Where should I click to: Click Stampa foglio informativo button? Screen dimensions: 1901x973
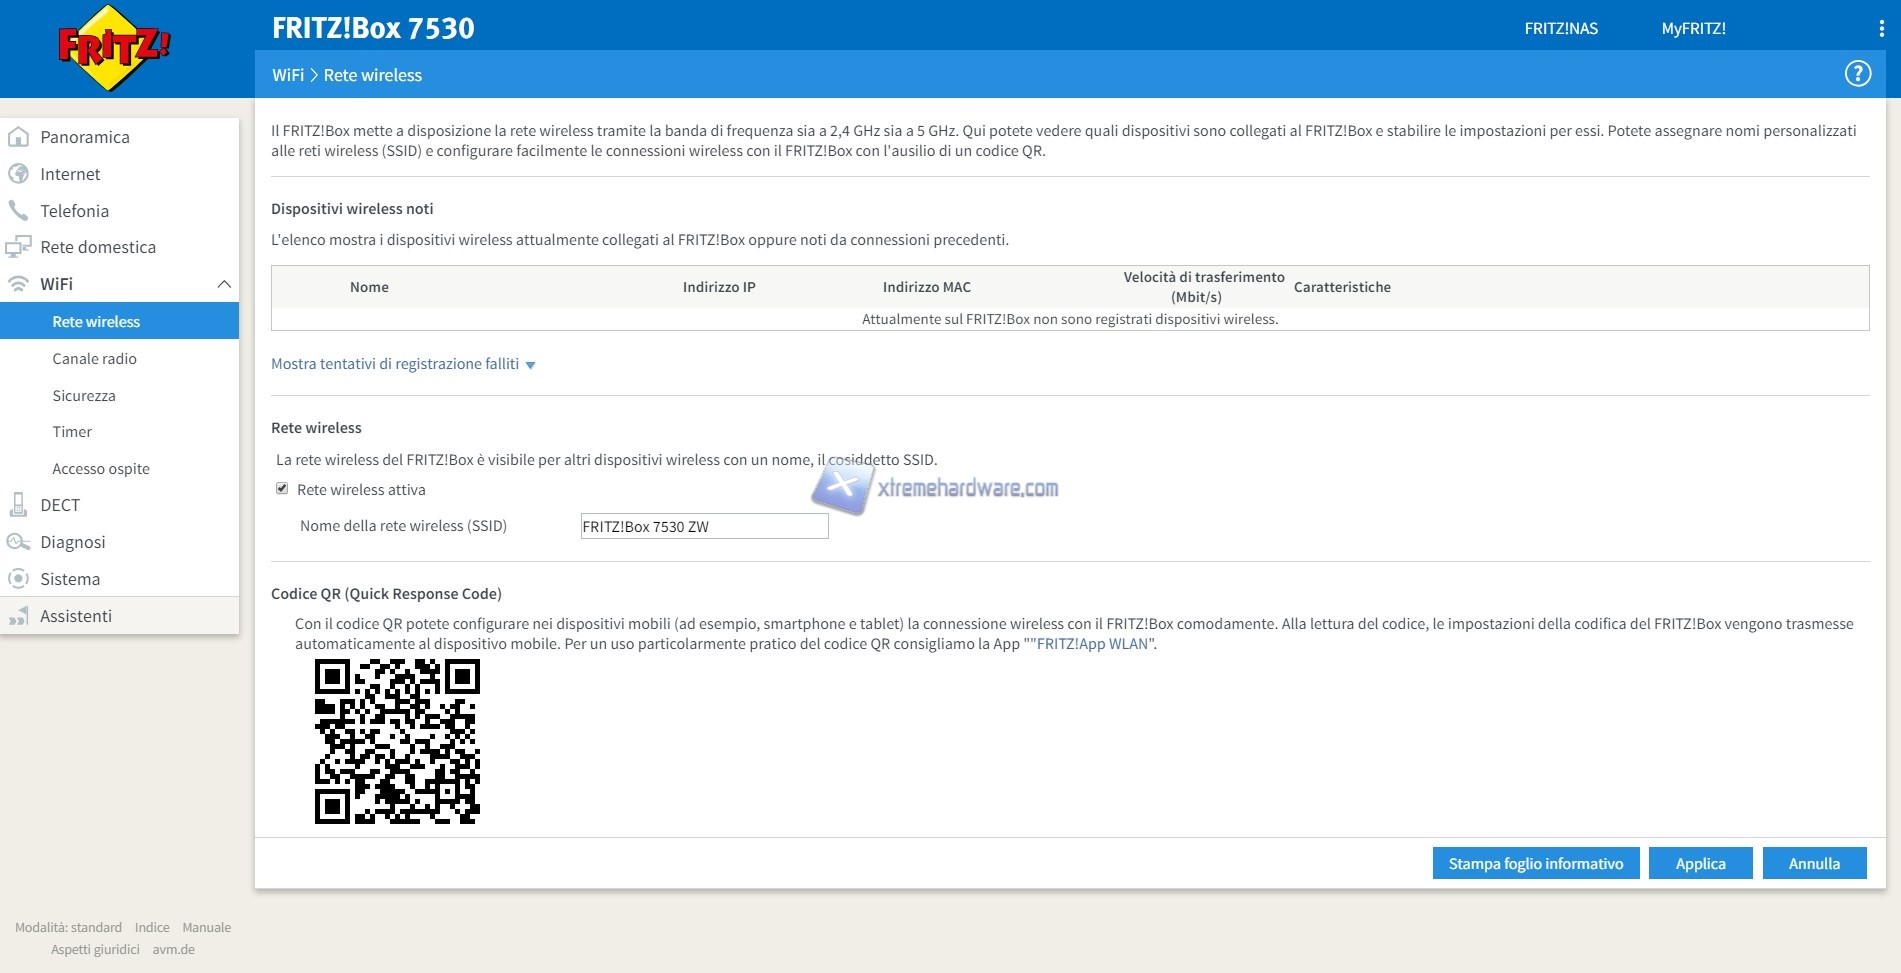pyautogui.click(x=1535, y=863)
